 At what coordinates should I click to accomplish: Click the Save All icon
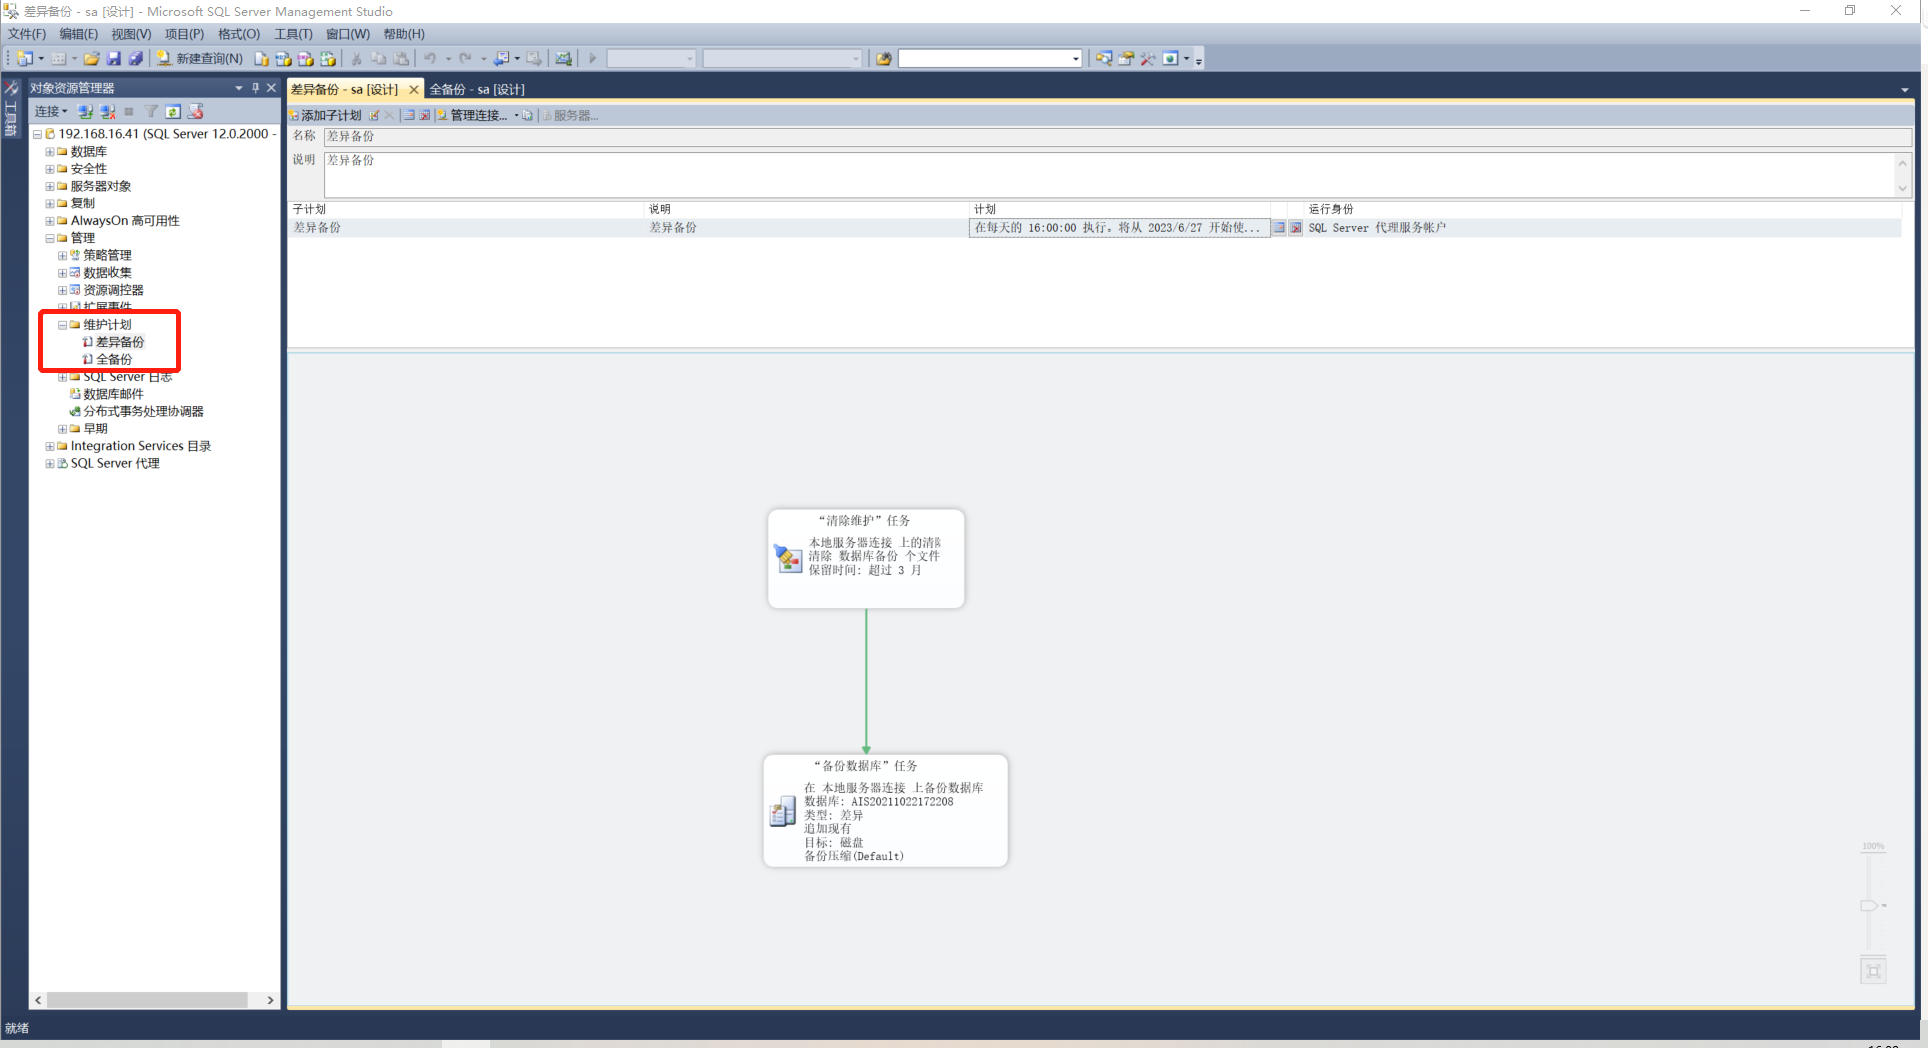pos(136,59)
